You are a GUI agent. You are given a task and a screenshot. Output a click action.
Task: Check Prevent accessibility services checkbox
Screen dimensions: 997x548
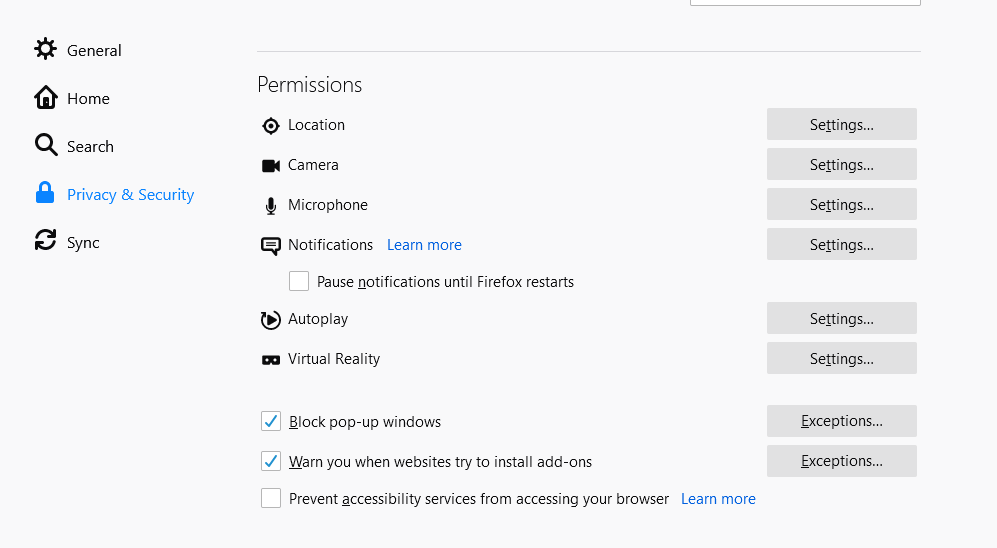click(x=271, y=498)
